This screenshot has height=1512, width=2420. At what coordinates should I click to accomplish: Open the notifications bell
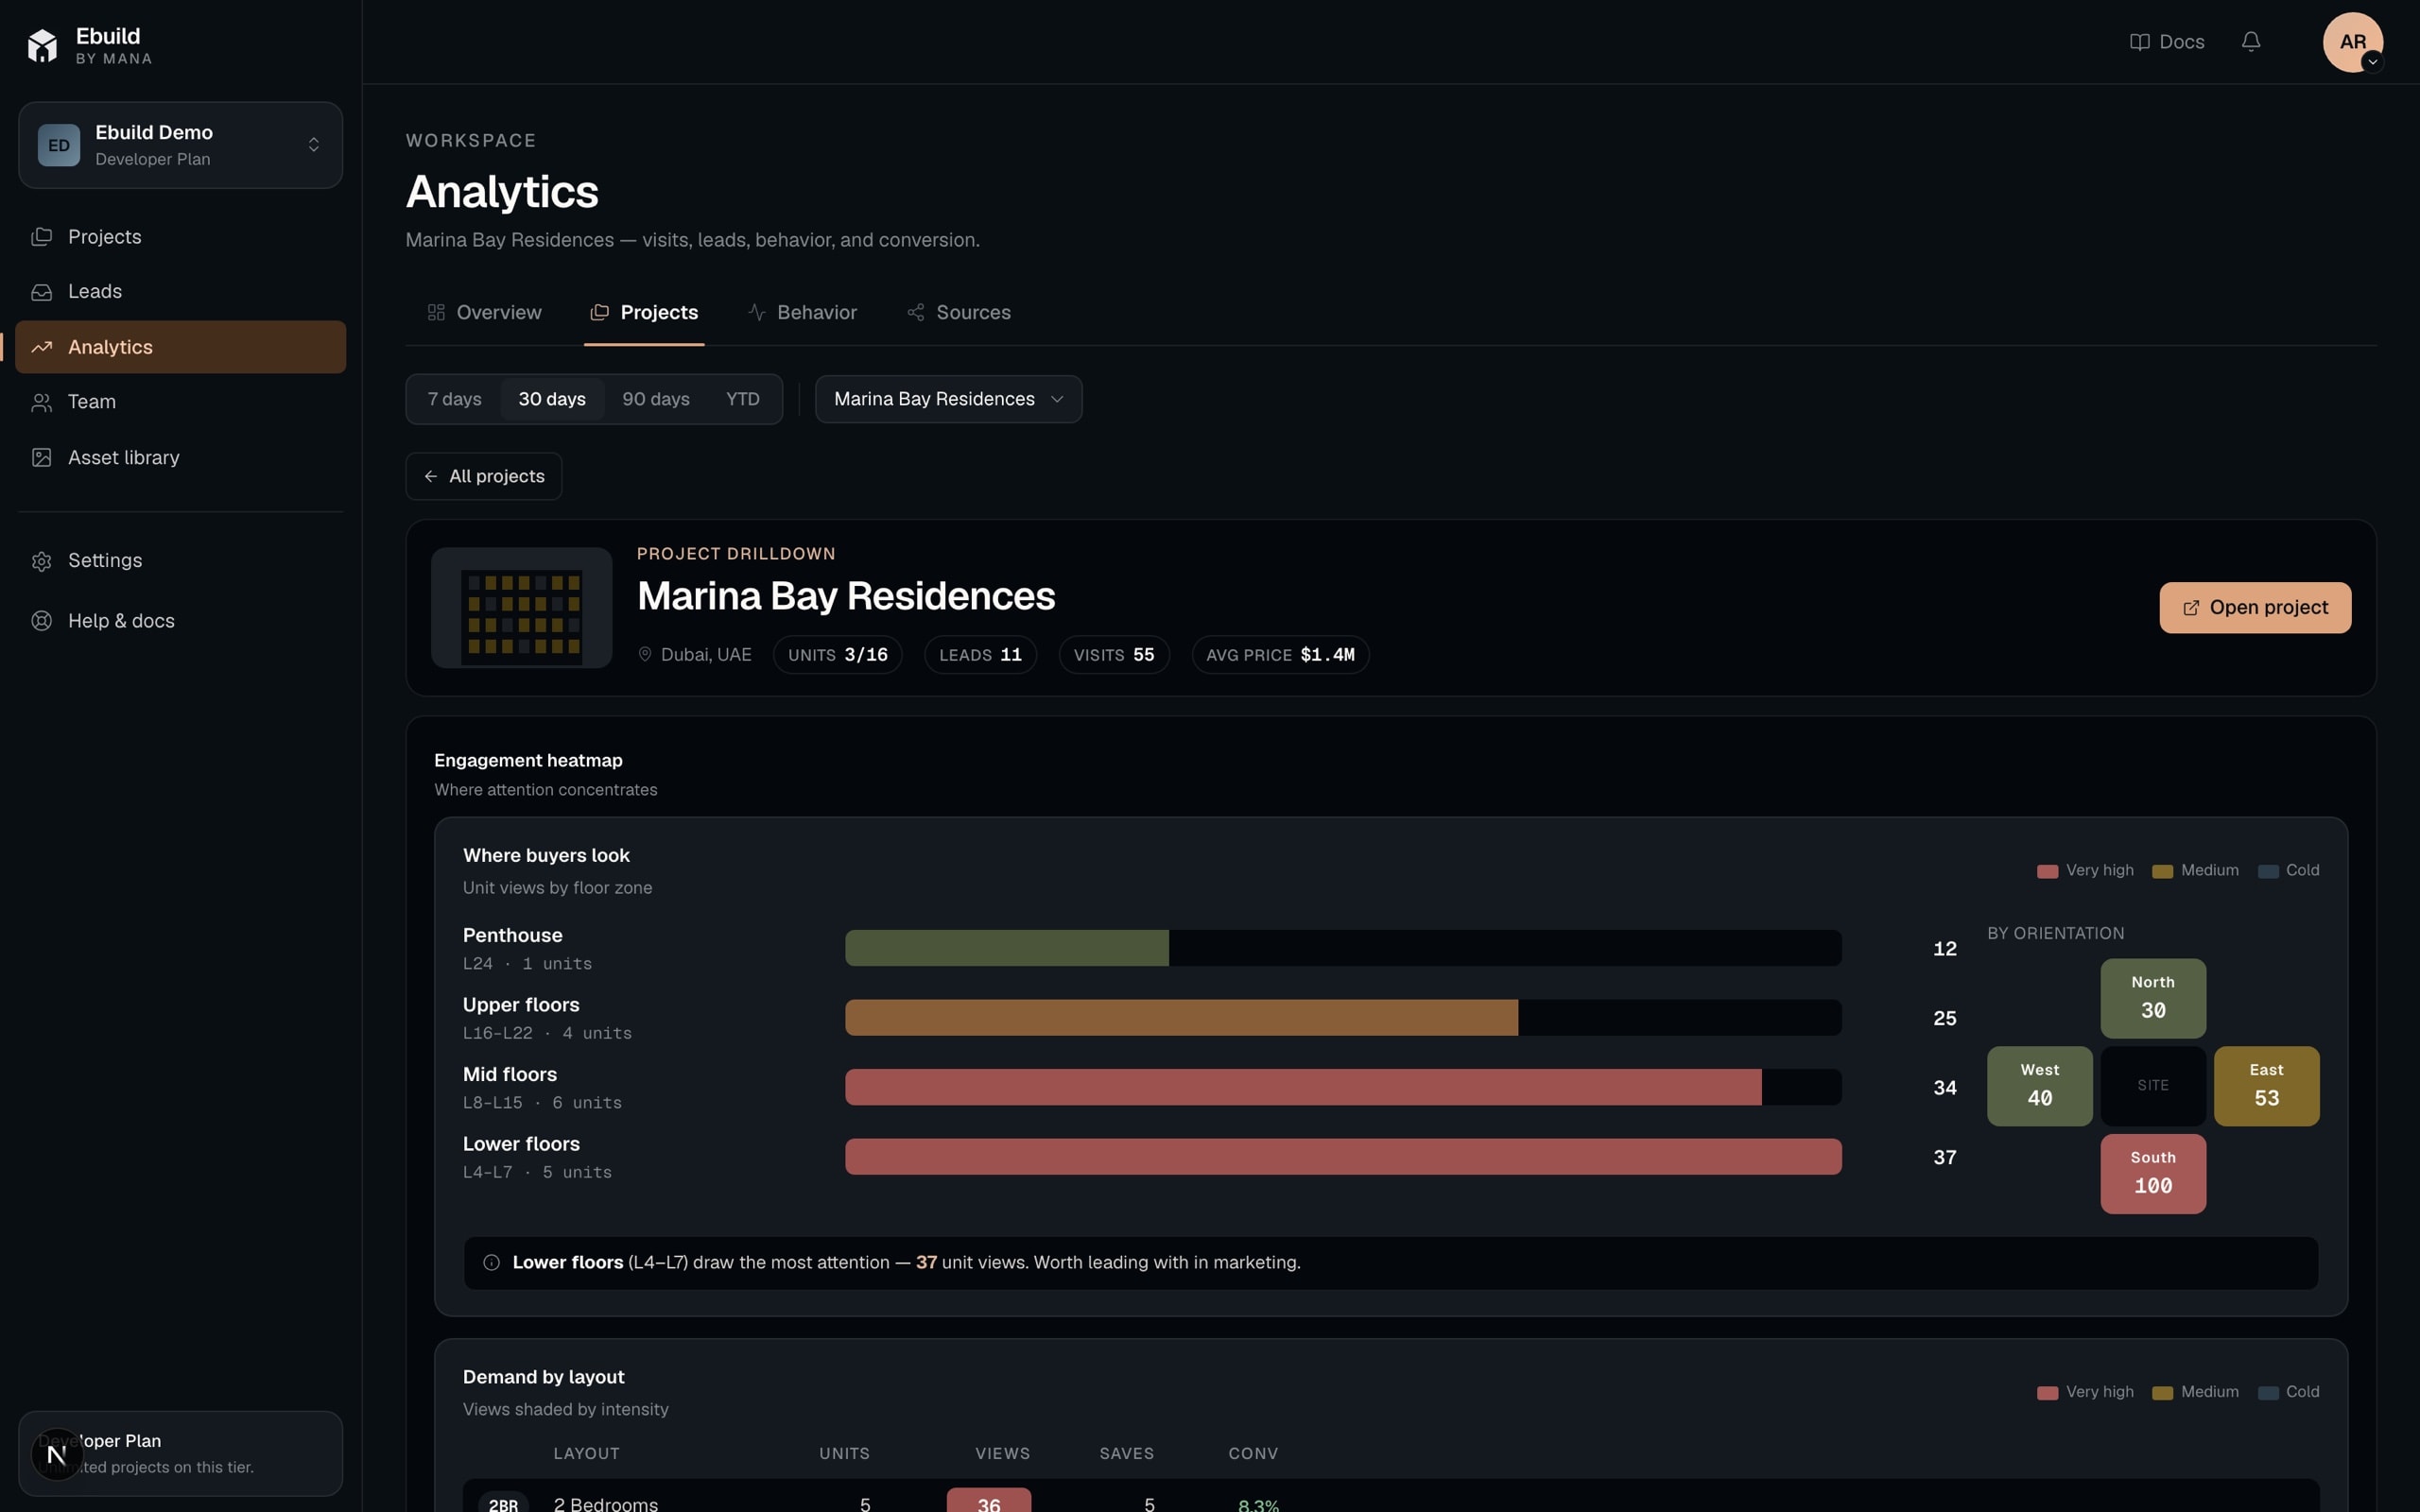[x=2251, y=41]
